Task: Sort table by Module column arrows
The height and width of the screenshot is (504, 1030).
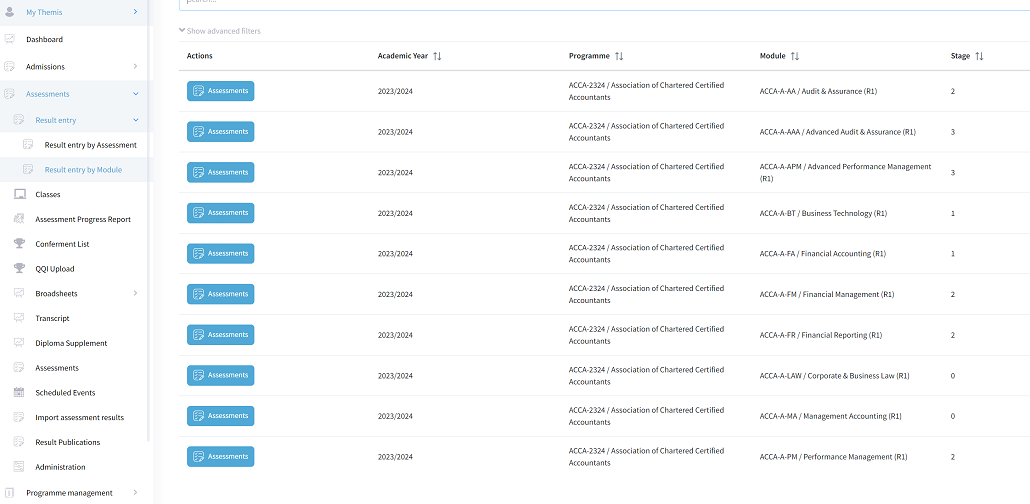Action: 795,57
